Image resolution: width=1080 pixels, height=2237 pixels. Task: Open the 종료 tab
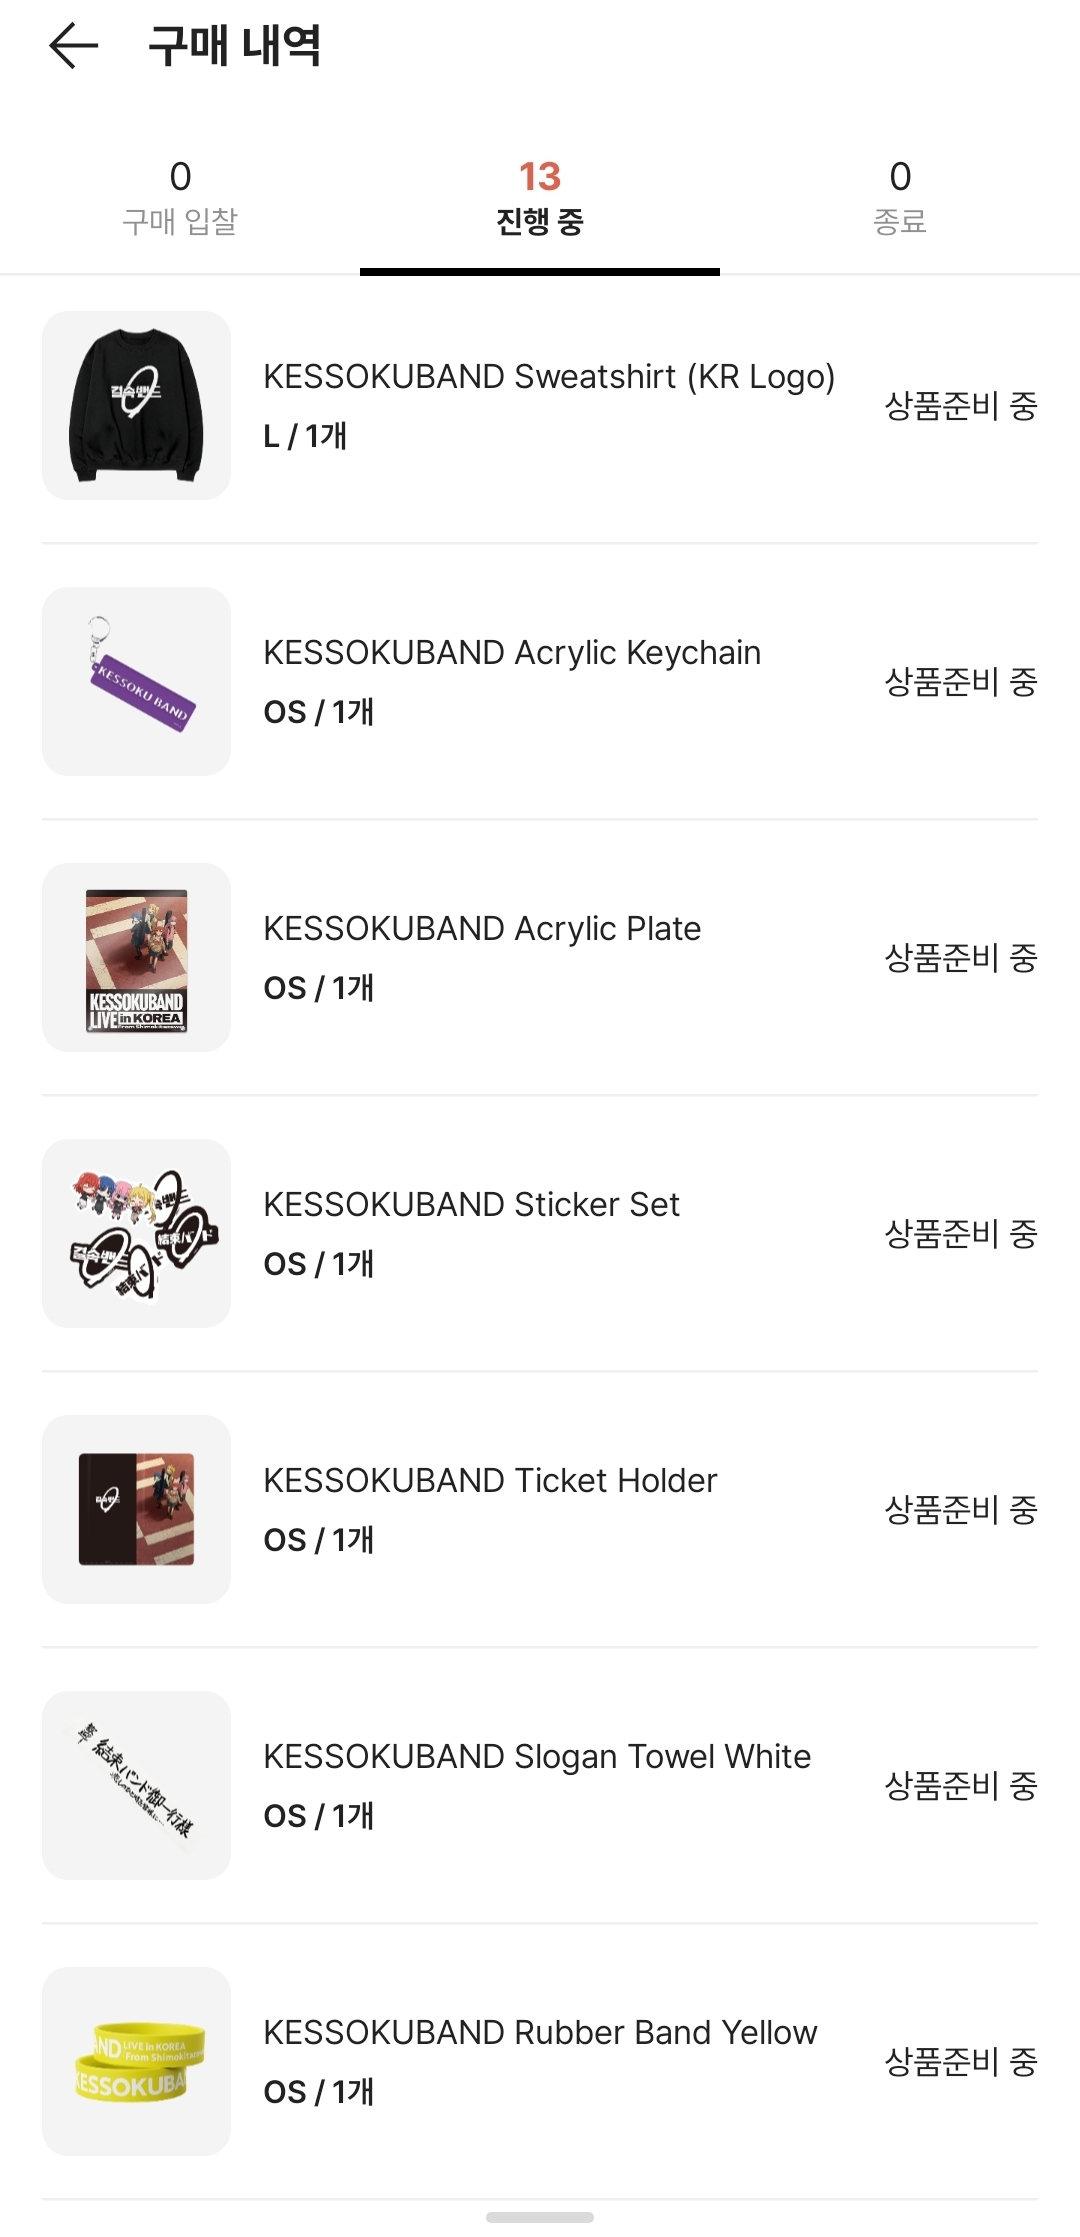900,198
